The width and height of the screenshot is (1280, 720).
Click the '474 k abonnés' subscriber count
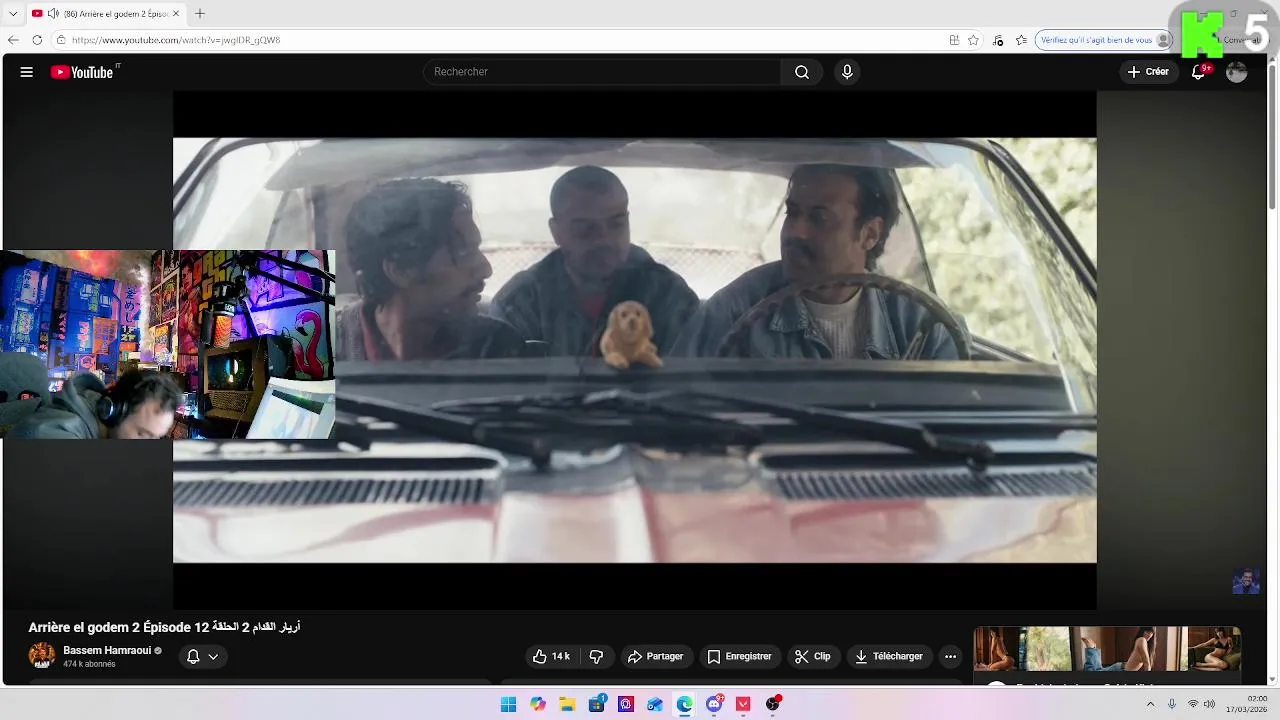(89, 664)
